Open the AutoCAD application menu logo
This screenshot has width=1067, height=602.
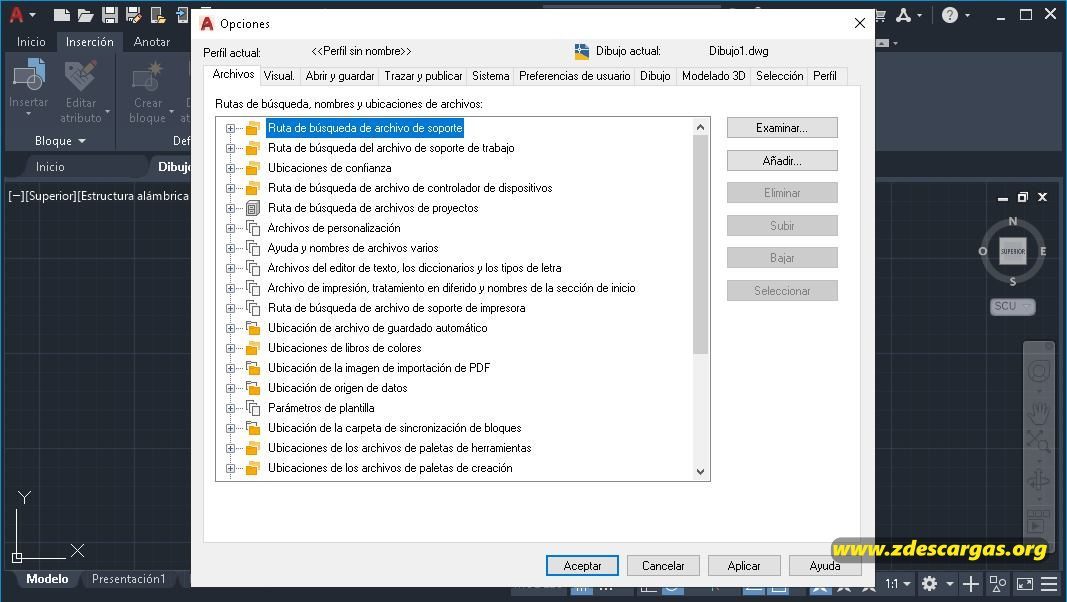[x=17, y=14]
